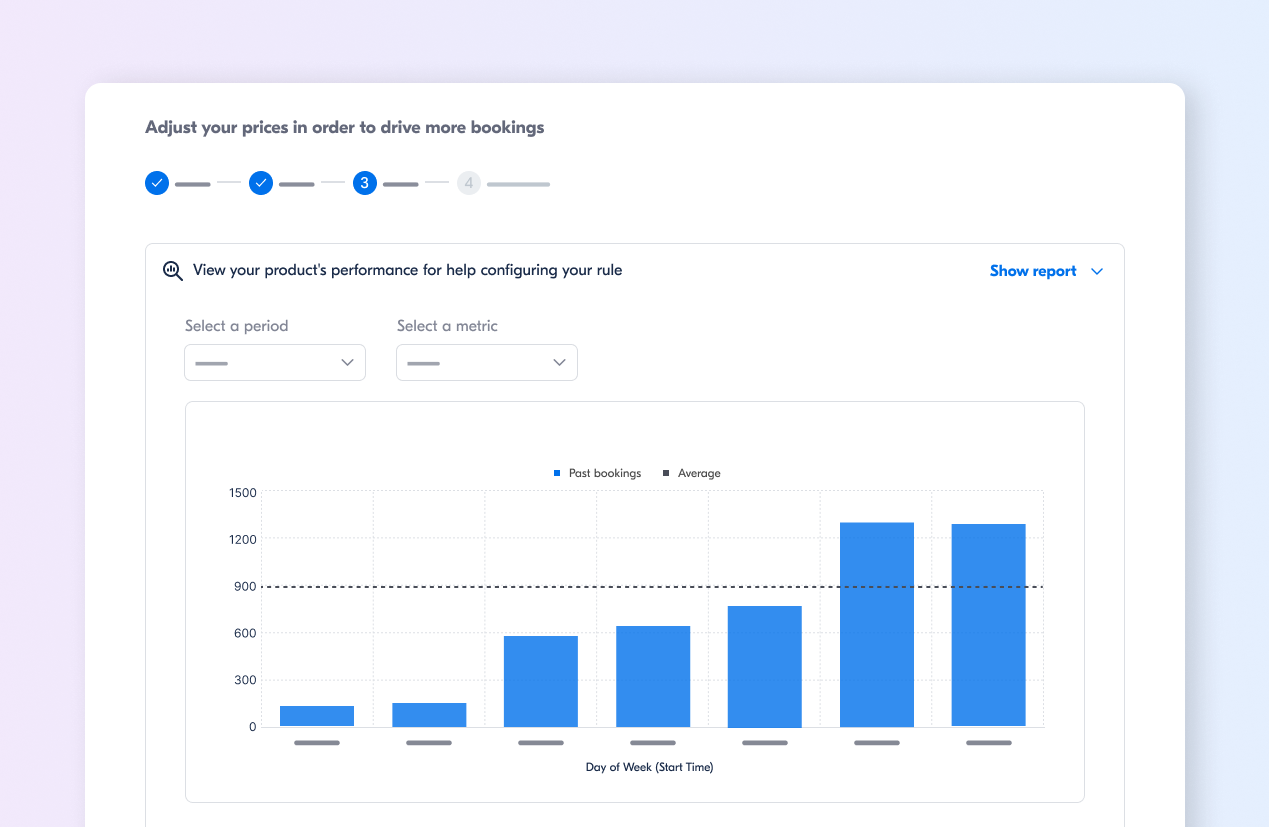
Task: Click the dark Average legend square
Action: [x=666, y=473]
